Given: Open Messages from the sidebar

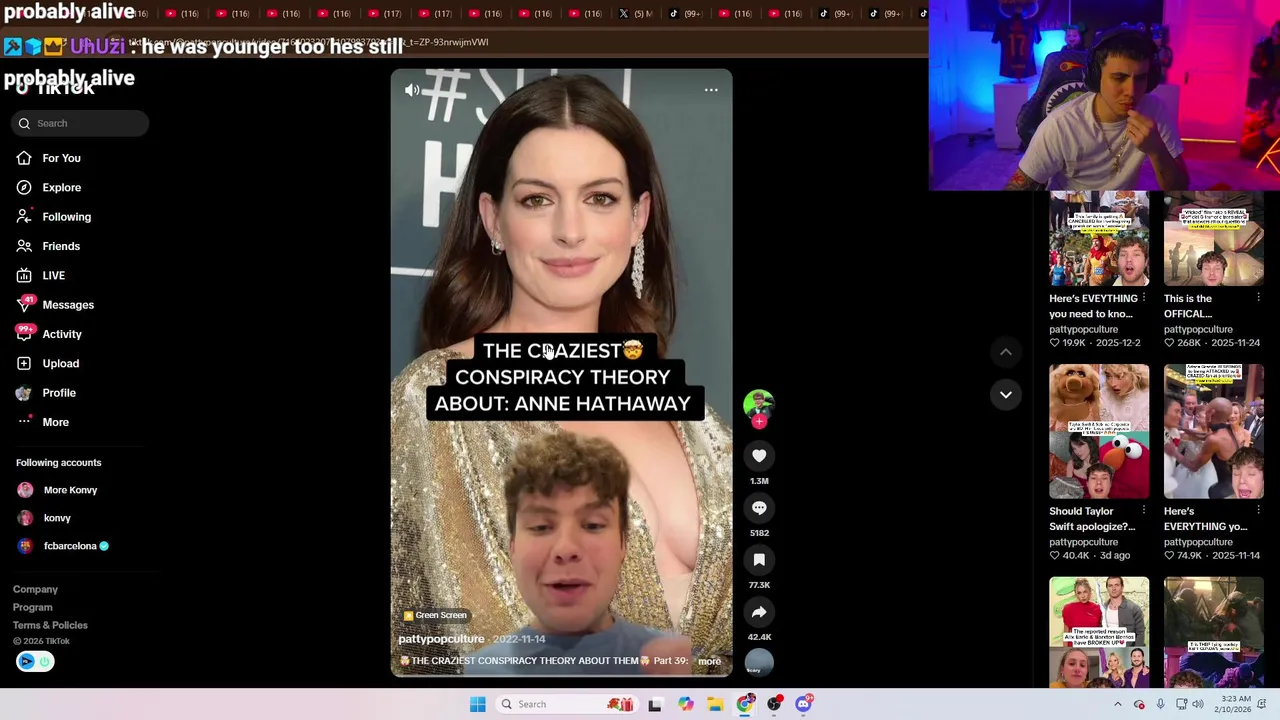Looking at the screenshot, I should pos(68,305).
